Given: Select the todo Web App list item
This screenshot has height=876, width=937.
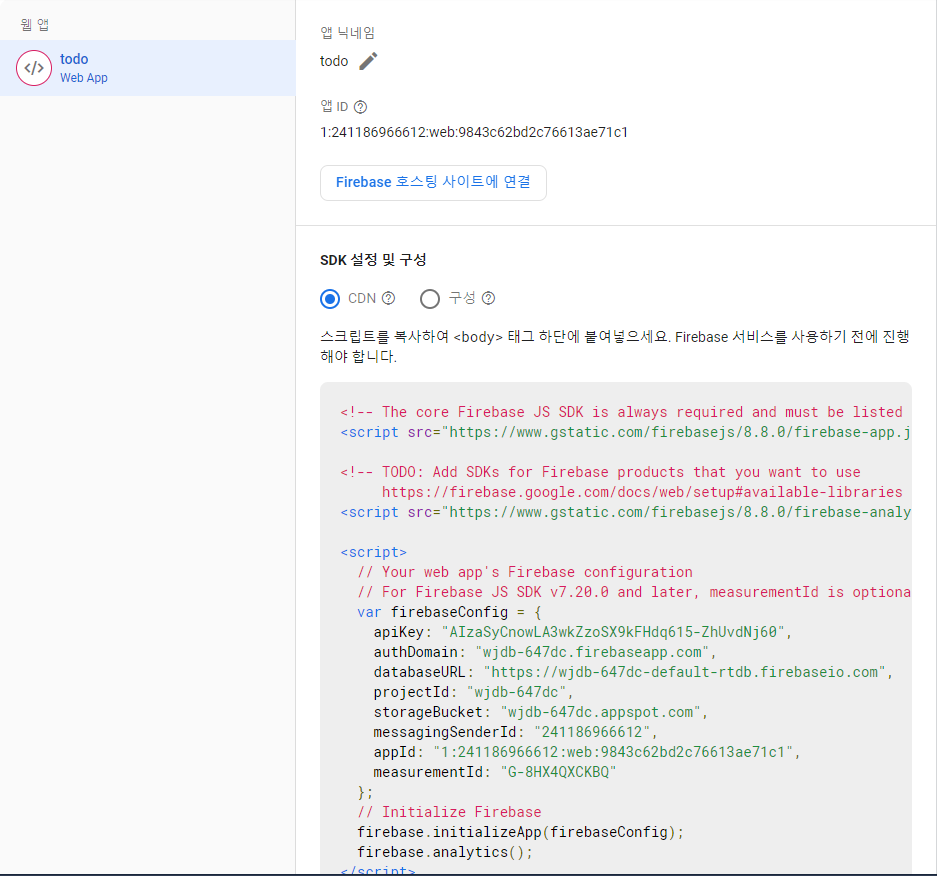Looking at the screenshot, I should tap(148, 68).
